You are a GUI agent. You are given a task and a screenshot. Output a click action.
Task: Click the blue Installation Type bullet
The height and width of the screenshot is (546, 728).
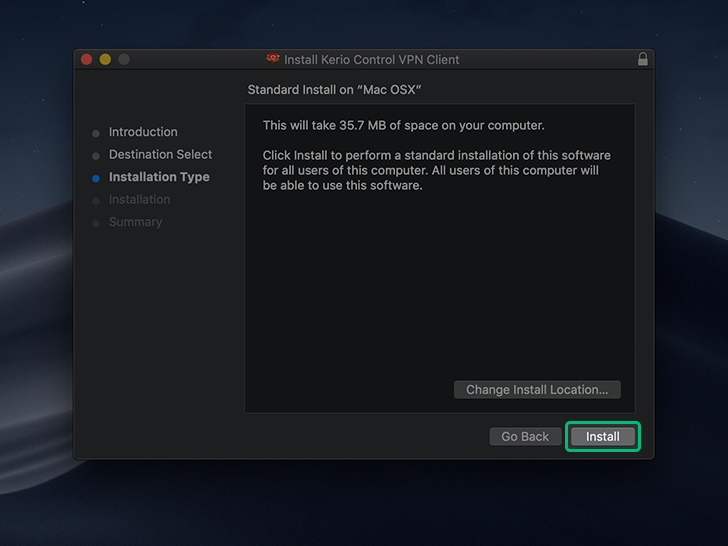tap(96, 178)
